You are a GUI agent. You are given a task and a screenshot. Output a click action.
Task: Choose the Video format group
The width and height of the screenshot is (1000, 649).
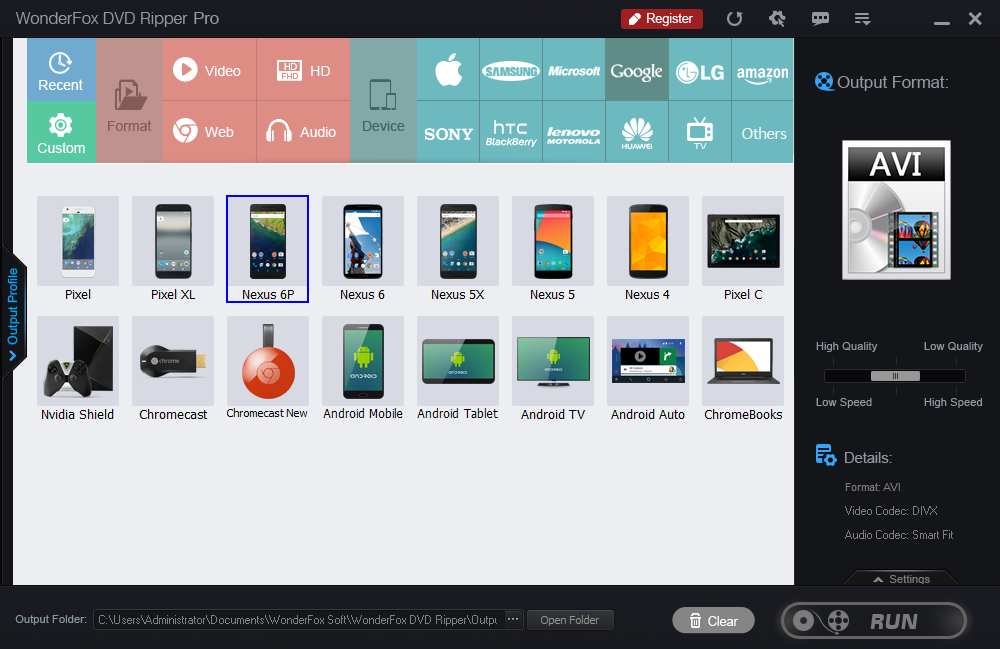(x=210, y=69)
